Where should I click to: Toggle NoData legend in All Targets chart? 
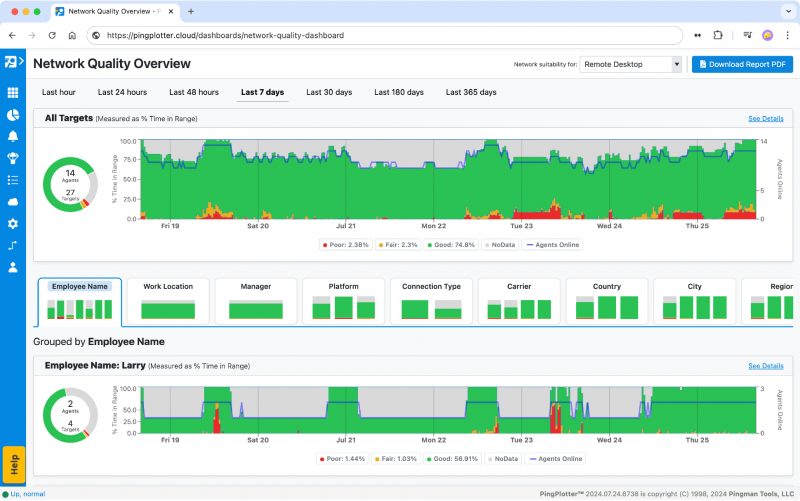pos(500,245)
